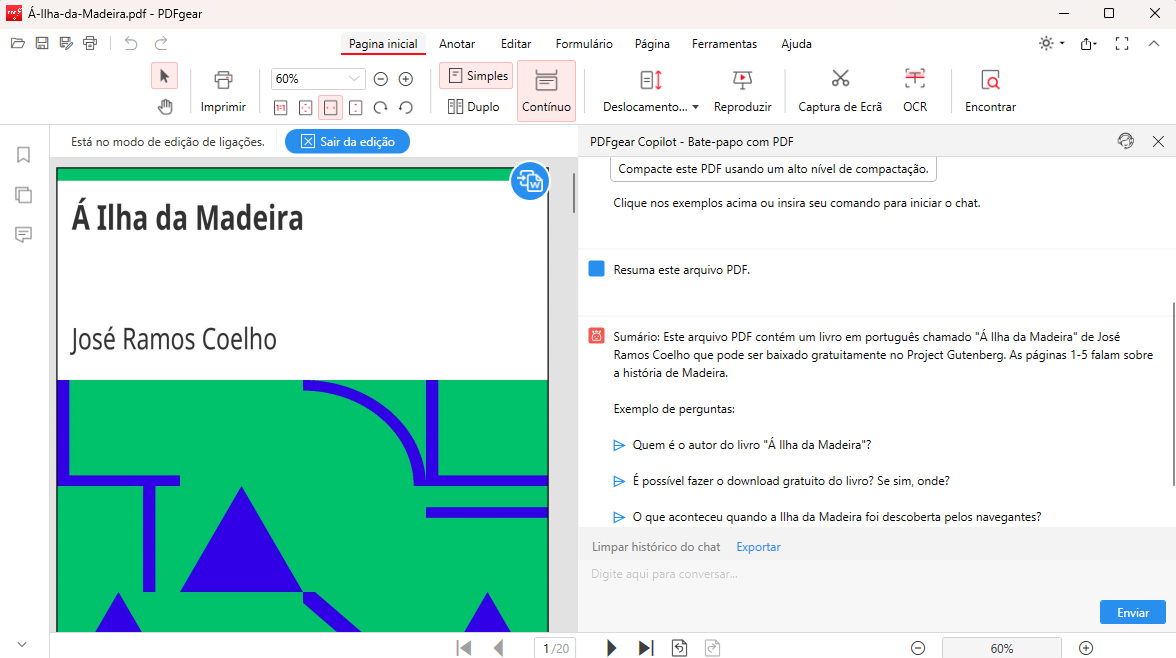Open the annotations sidebar panel
Image resolution: width=1176 pixels, height=658 pixels.
pos(23,235)
